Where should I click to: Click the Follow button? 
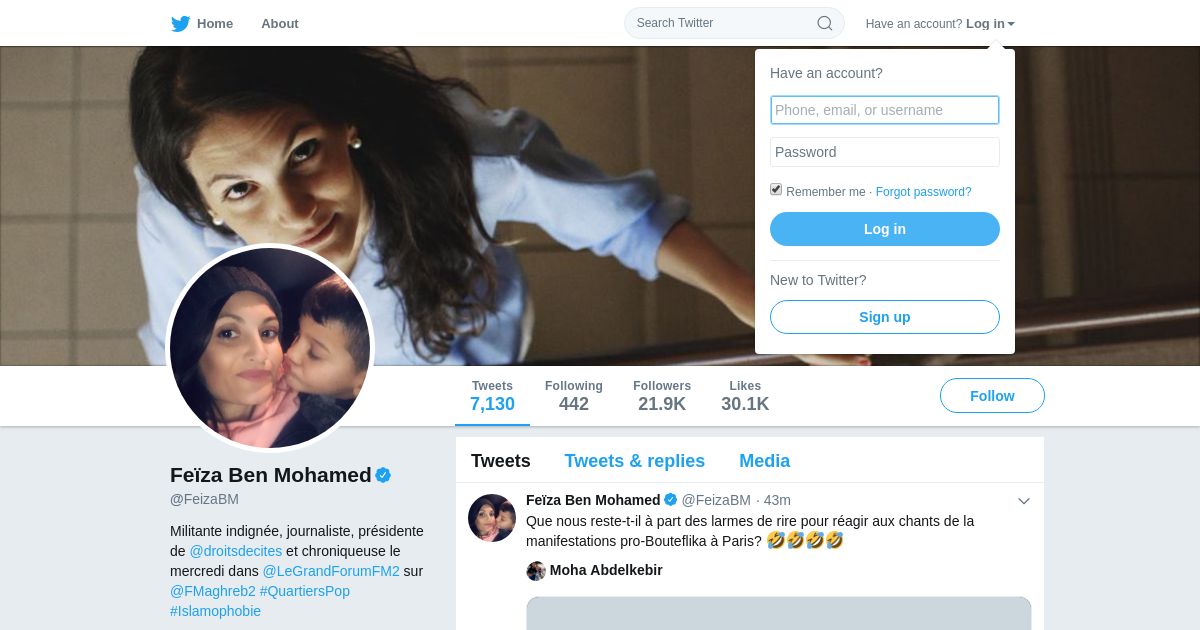[x=992, y=396]
